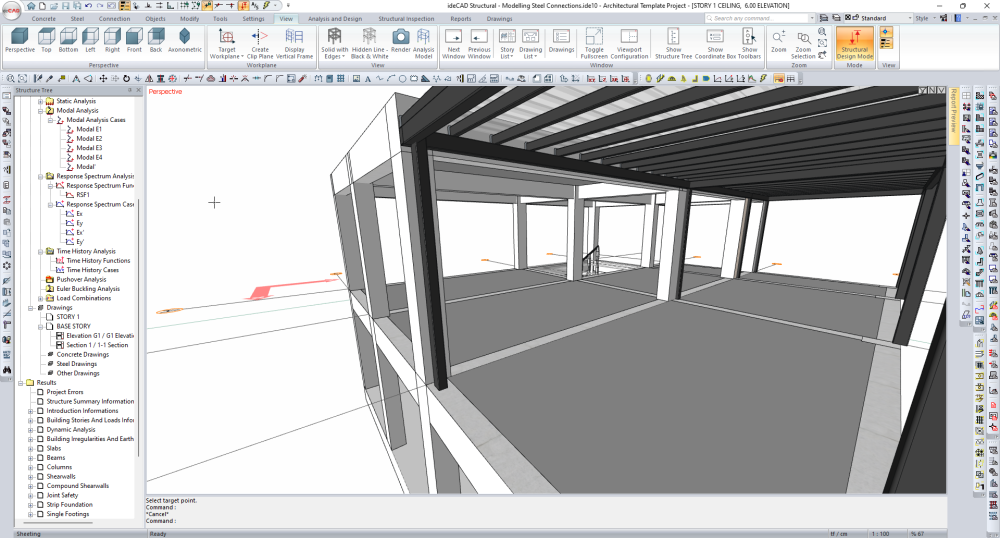Viewport: 1000px width, 538px height.
Task: Collapse the Modal Analysis tree node
Action: pyautogui.click(x=41, y=111)
